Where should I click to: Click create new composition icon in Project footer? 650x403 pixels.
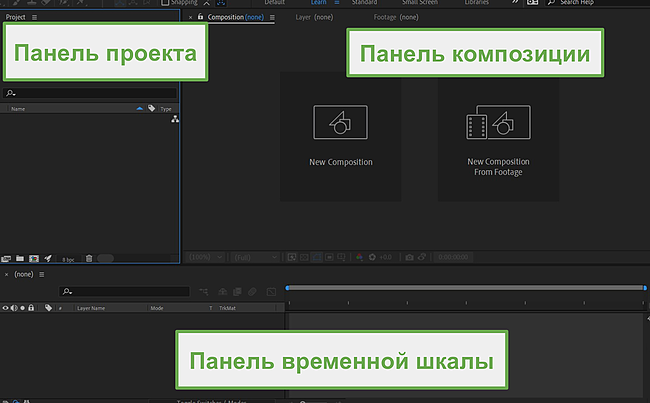coord(34,259)
